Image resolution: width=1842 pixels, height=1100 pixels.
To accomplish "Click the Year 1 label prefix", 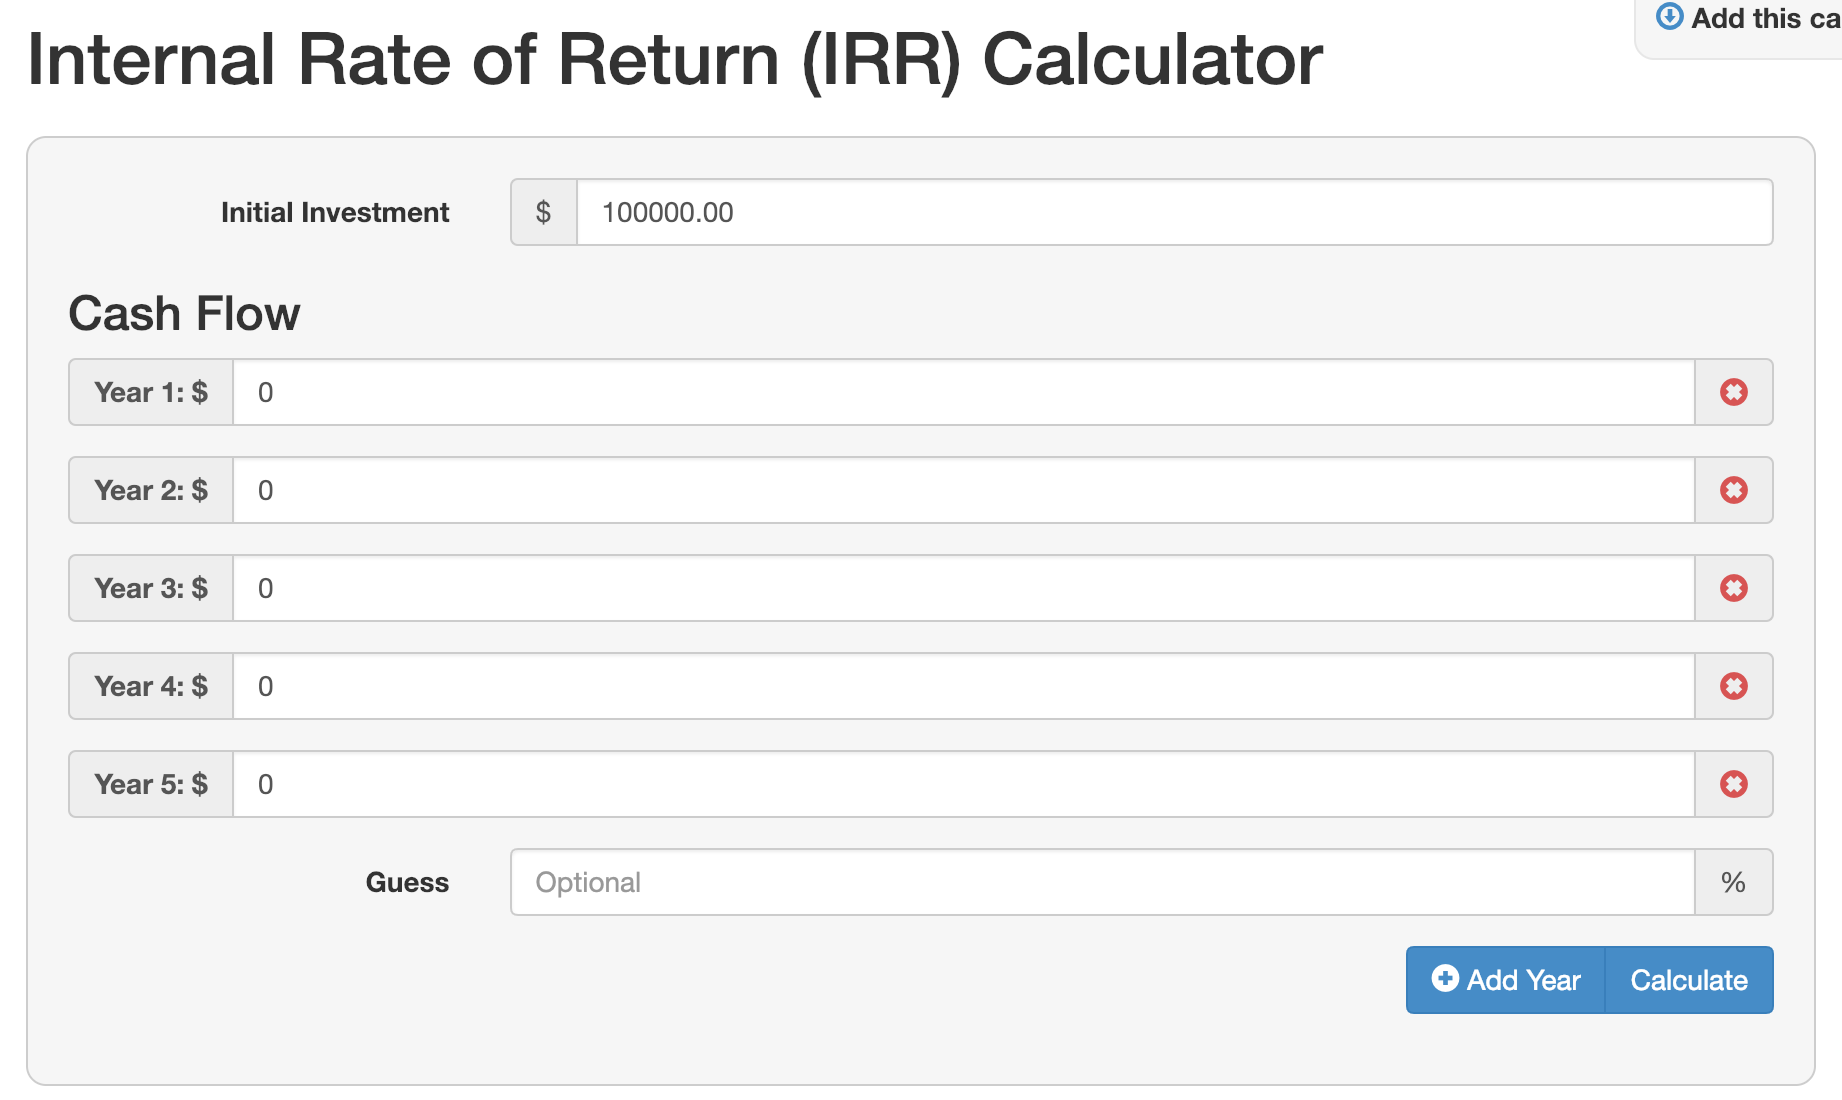I will 151,392.
